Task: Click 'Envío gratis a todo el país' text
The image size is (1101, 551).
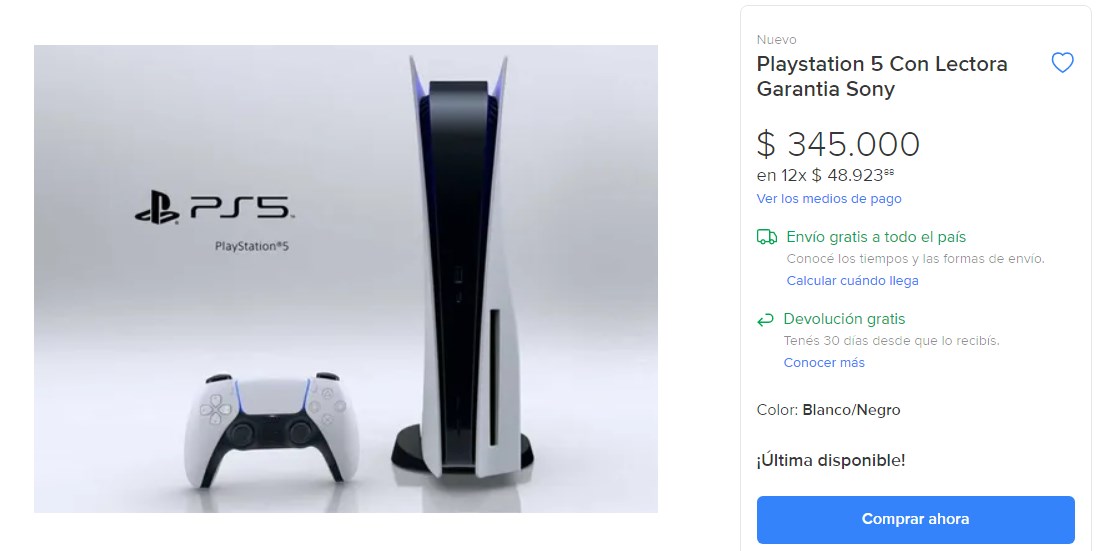Action: (876, 237)
